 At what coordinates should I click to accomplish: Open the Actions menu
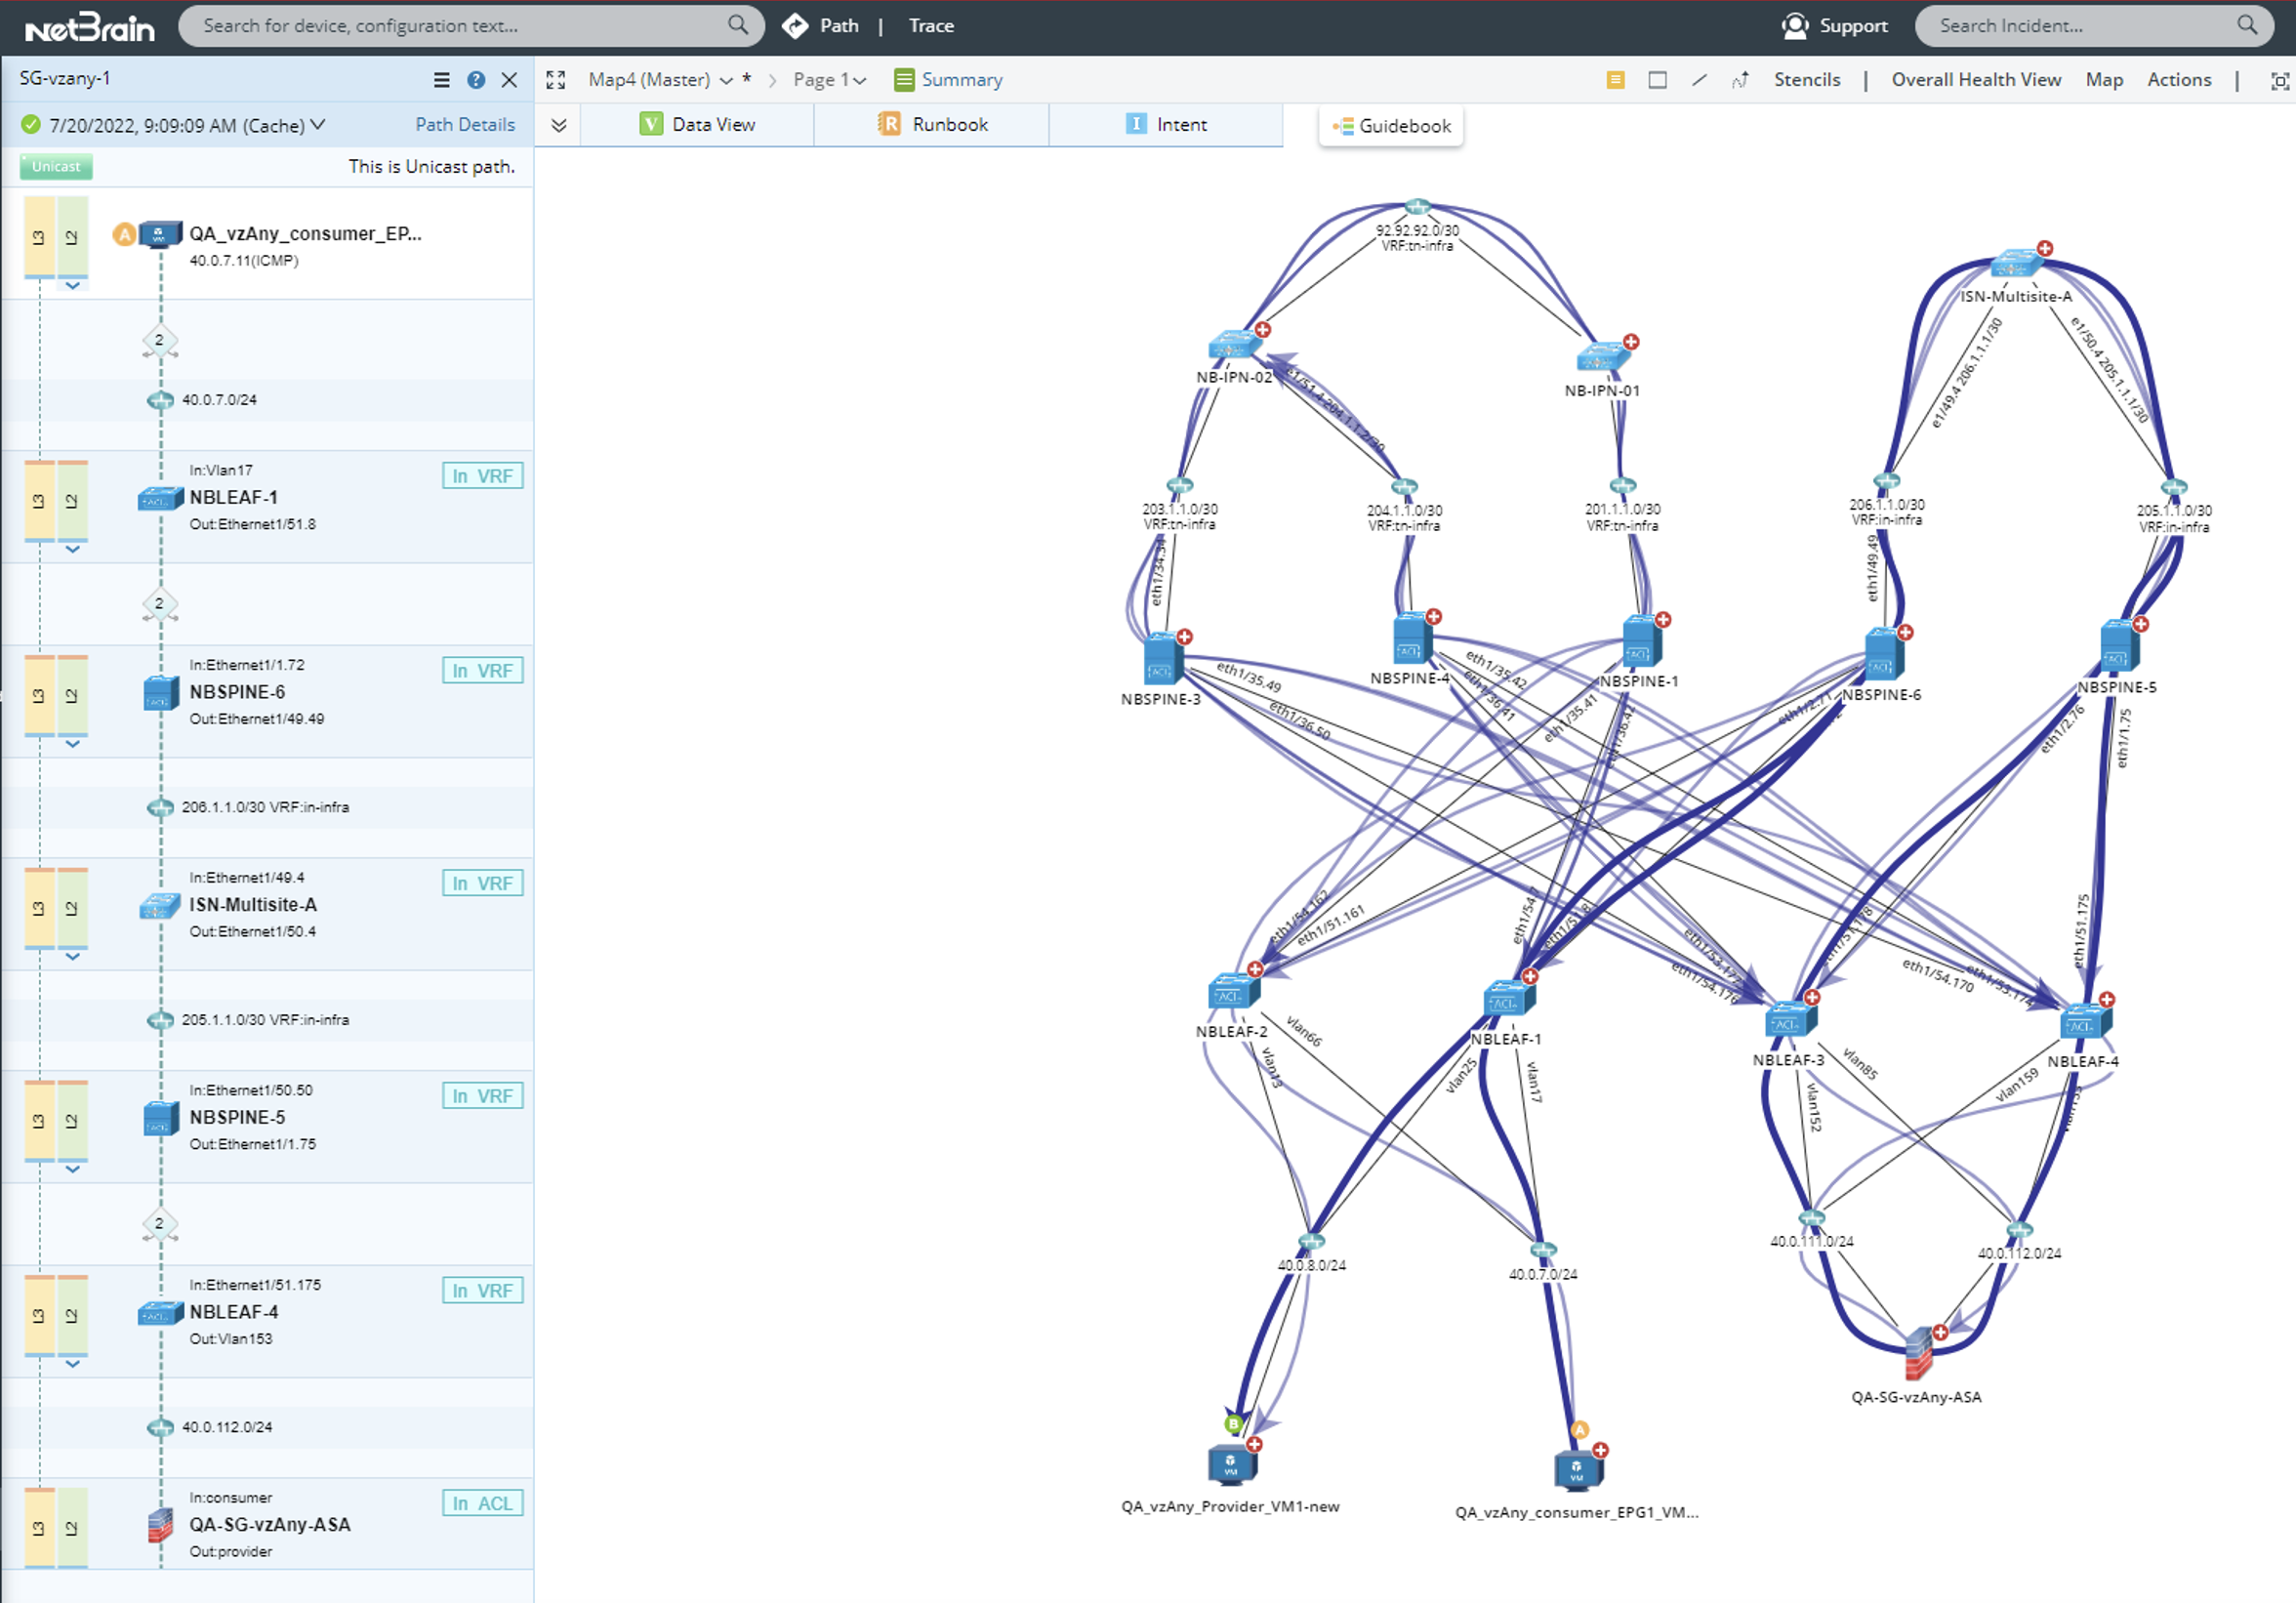click(x=2178, y=80)
